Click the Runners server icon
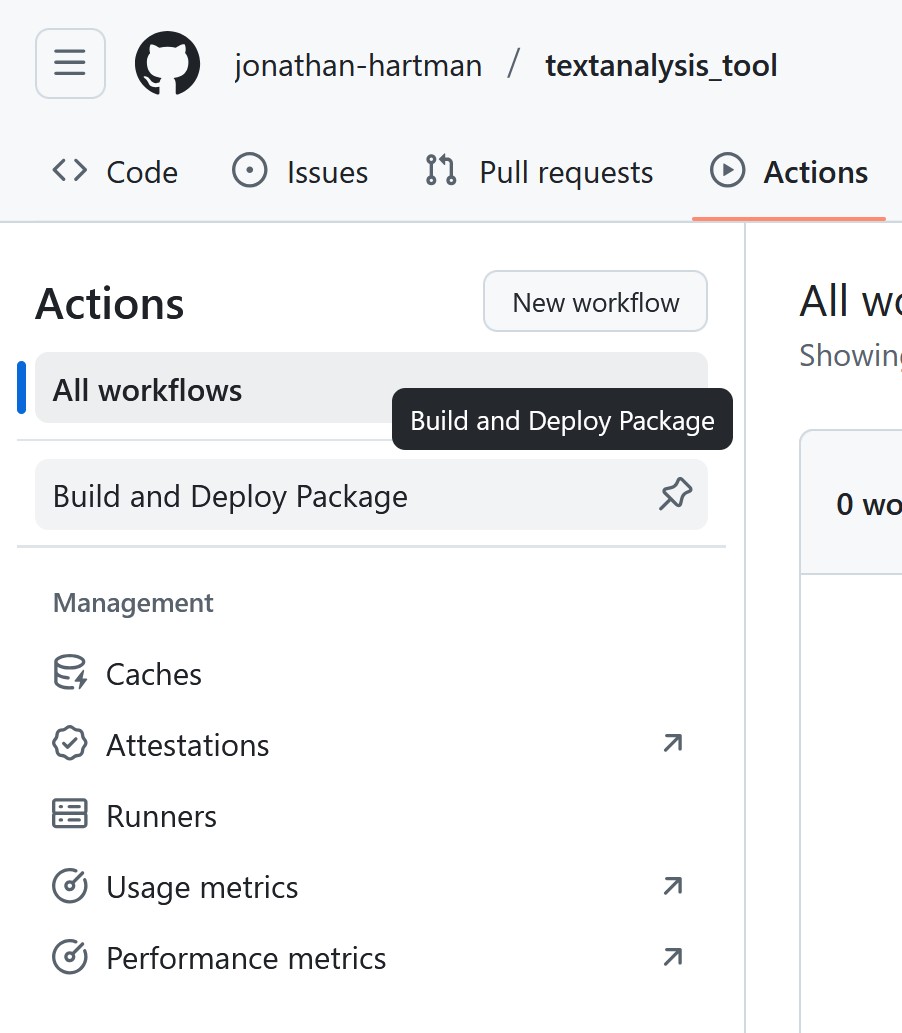Viewport: 902px width, 1033px height. tap(70, 815)
